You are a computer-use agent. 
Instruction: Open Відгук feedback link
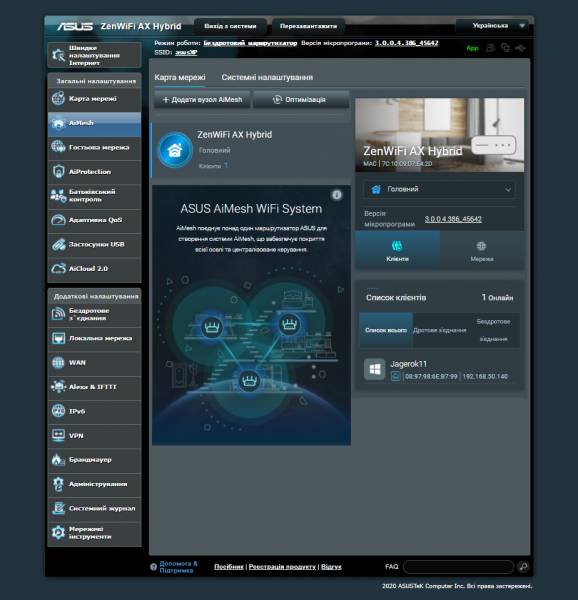pyautogui.click(x=331, y=567)
